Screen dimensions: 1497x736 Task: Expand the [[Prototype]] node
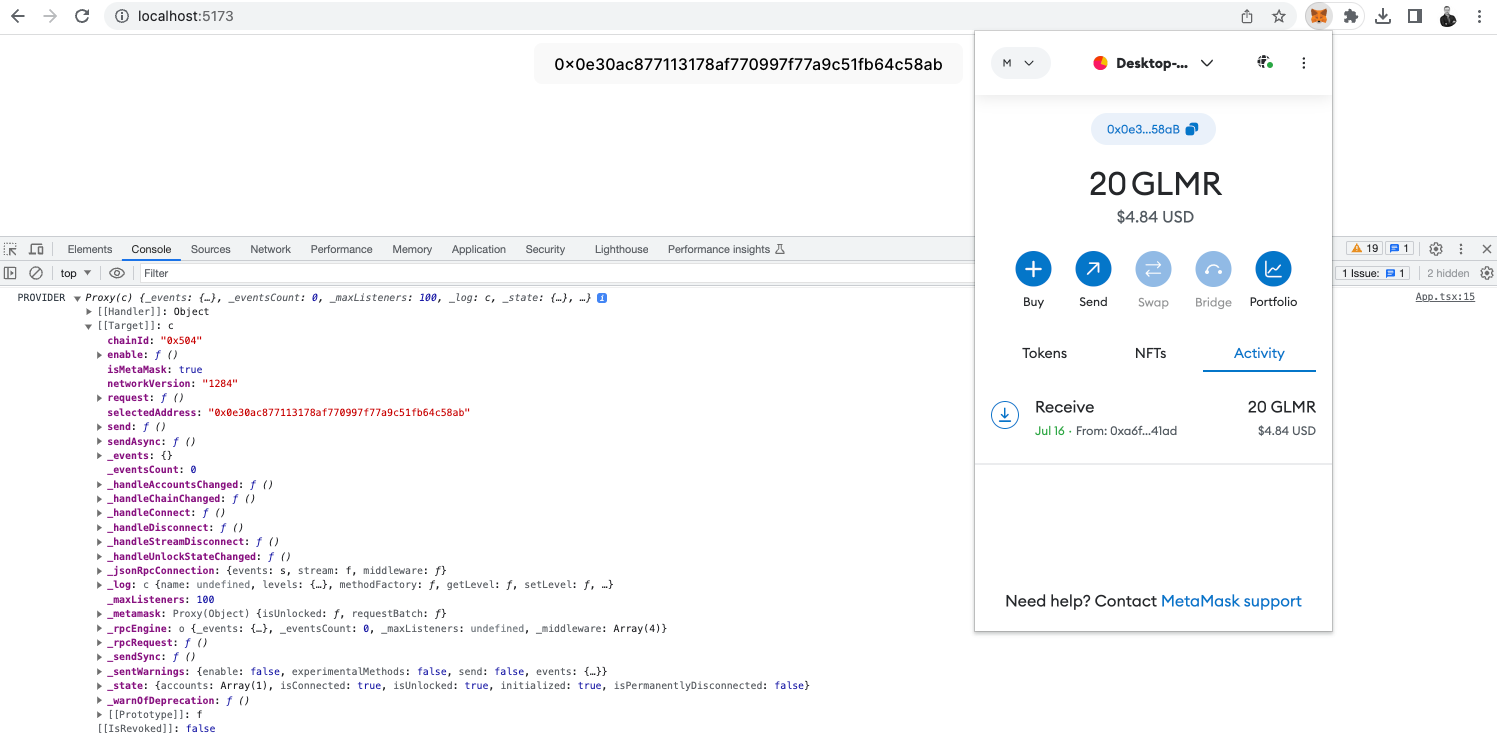click(99, 715)
